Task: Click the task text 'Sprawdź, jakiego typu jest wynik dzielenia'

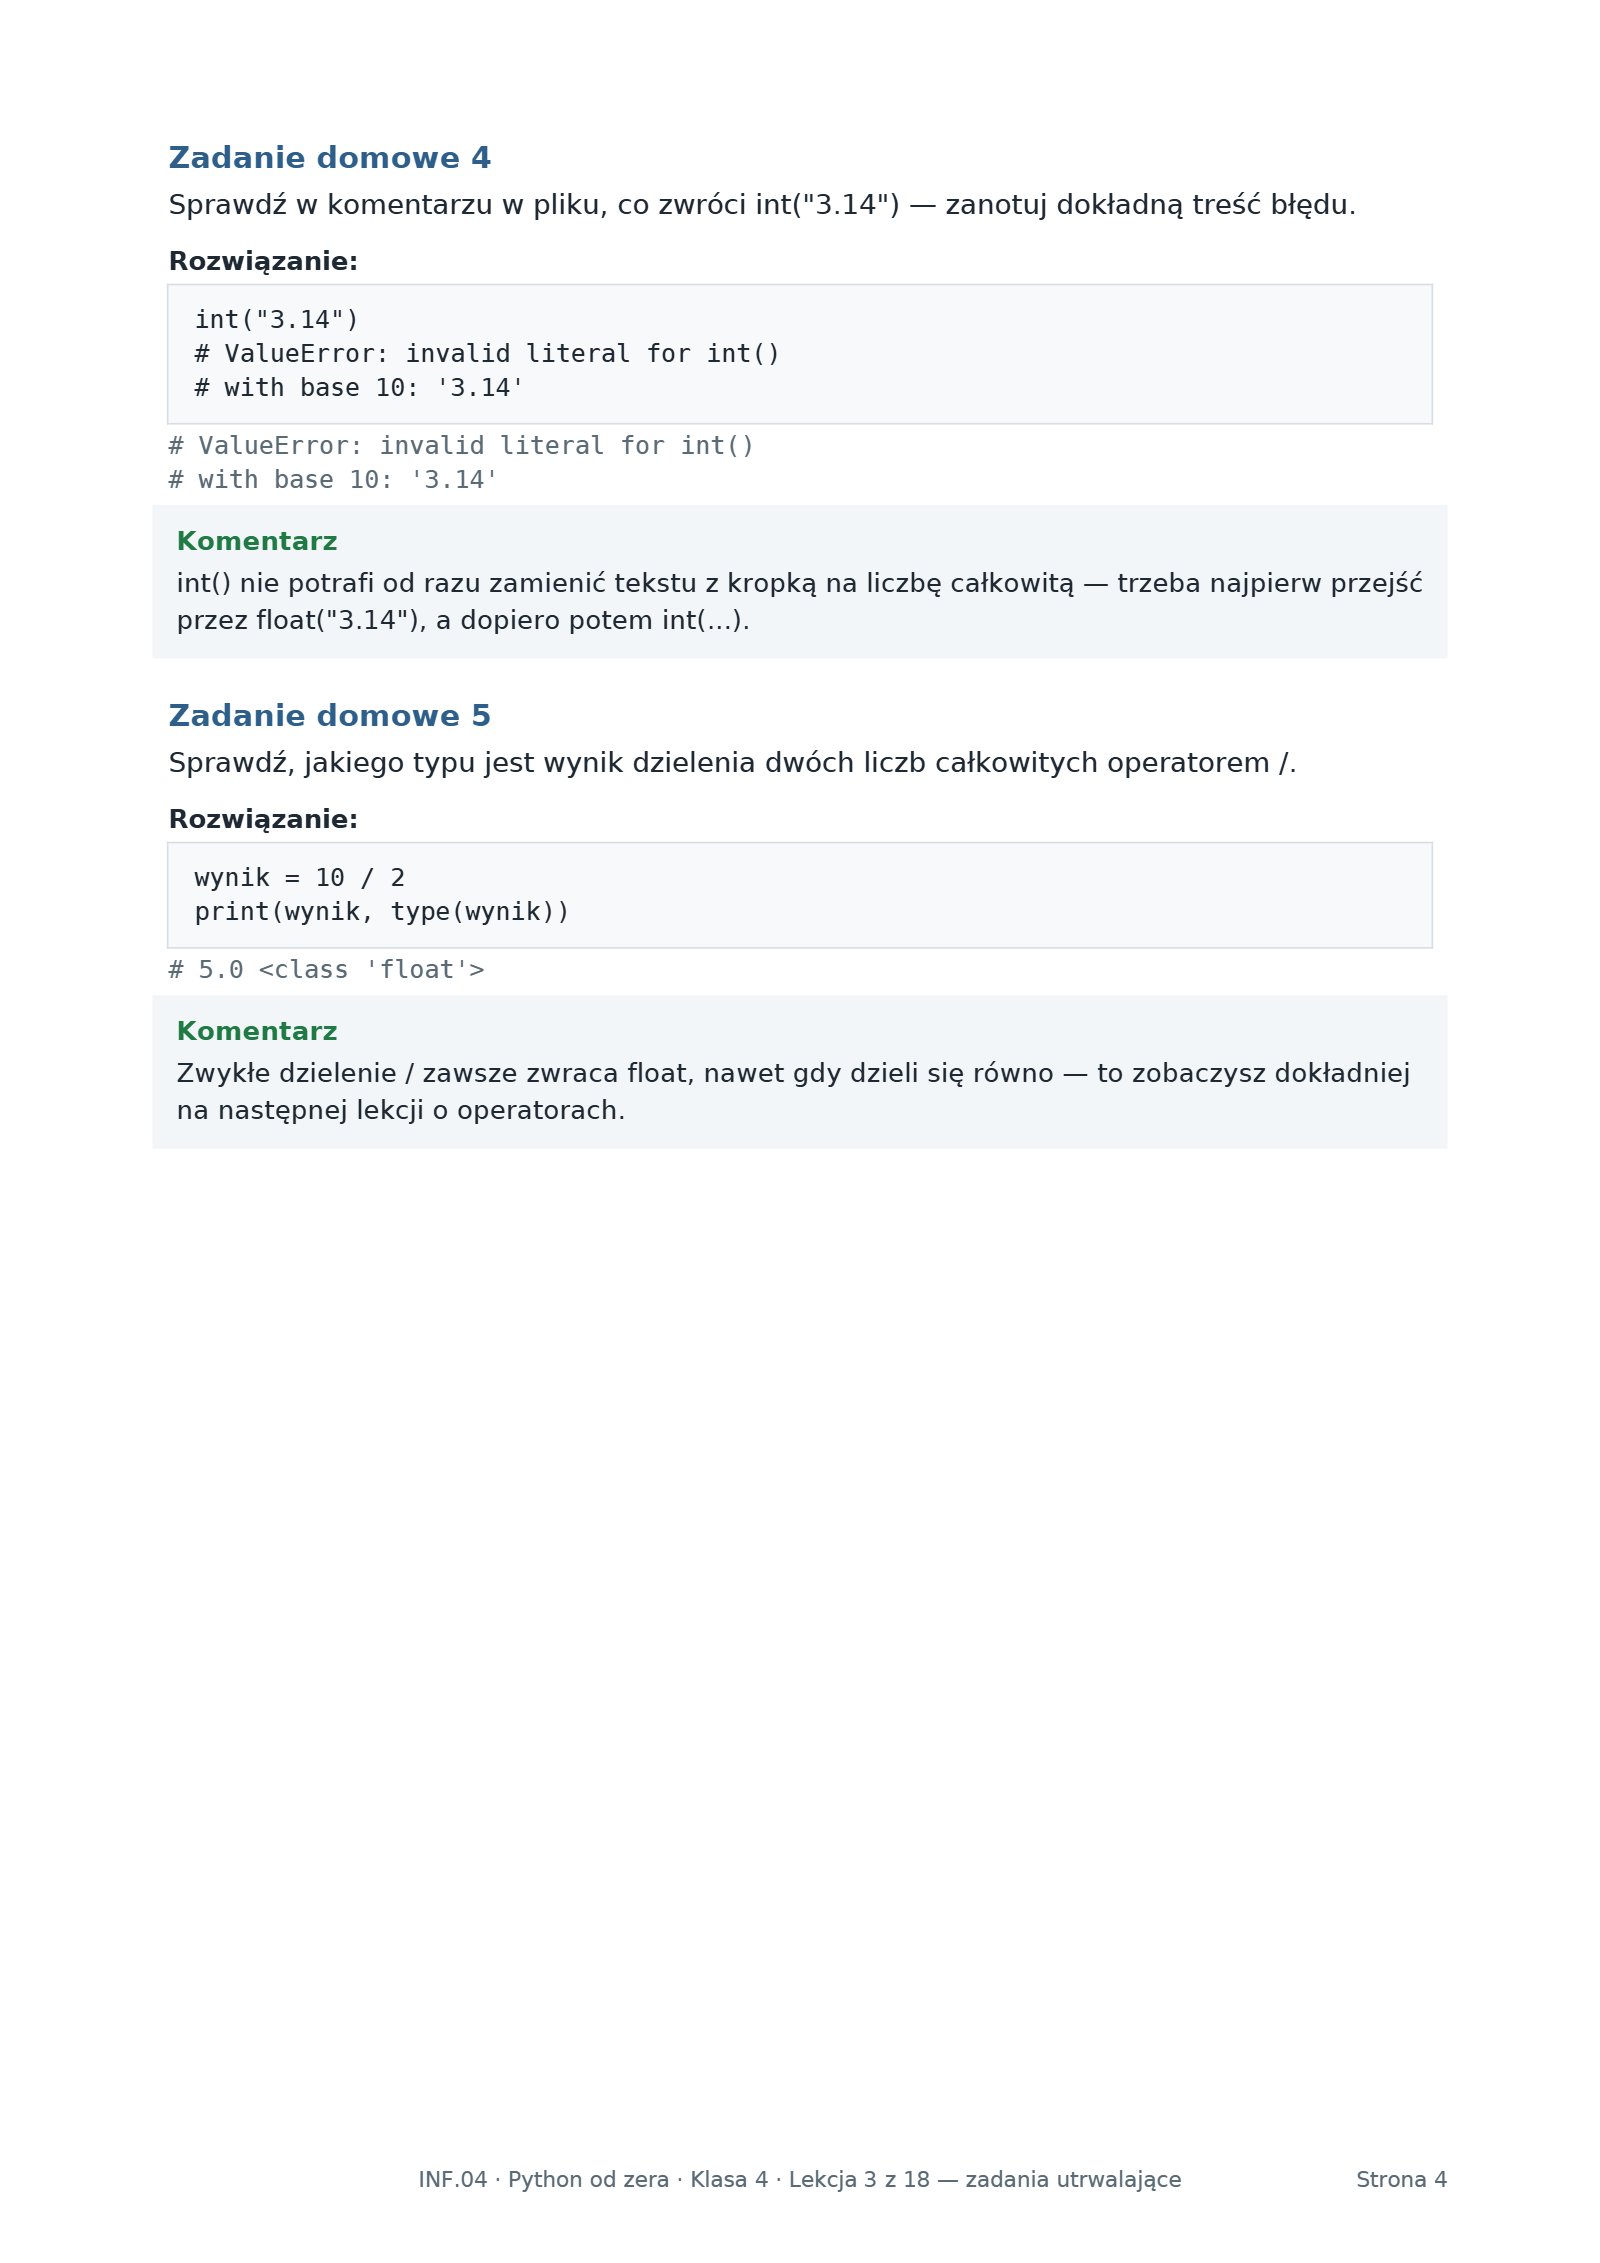Action: click(732, 763)
